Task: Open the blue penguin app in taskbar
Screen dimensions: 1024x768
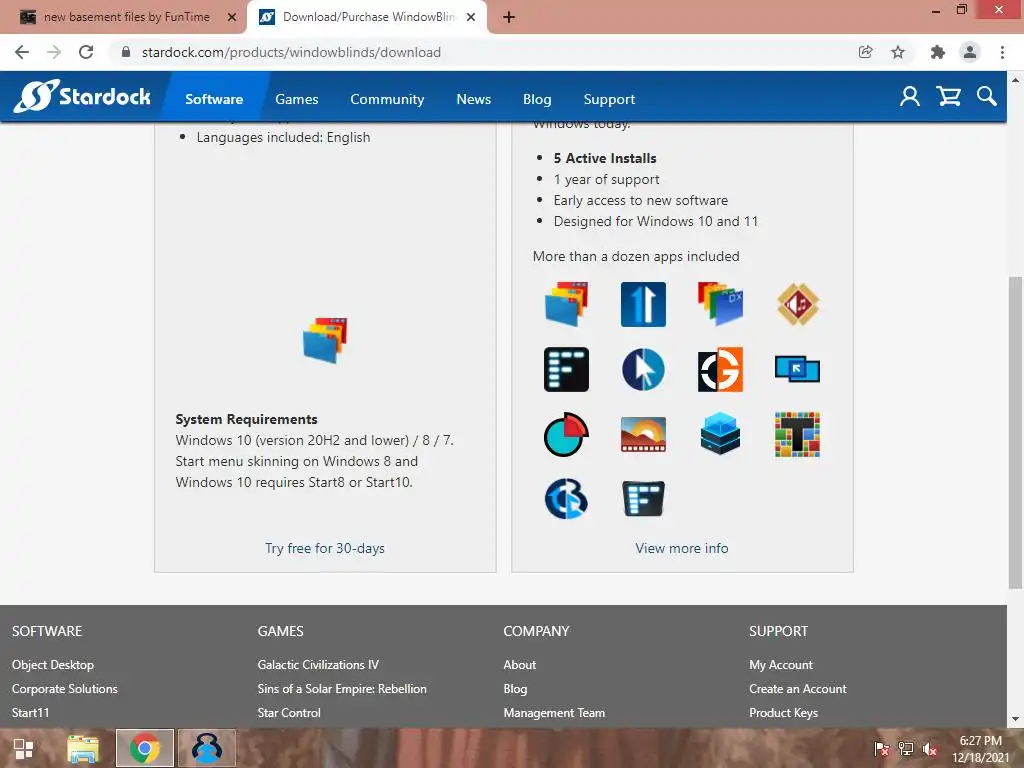Action: pos(207,748)
